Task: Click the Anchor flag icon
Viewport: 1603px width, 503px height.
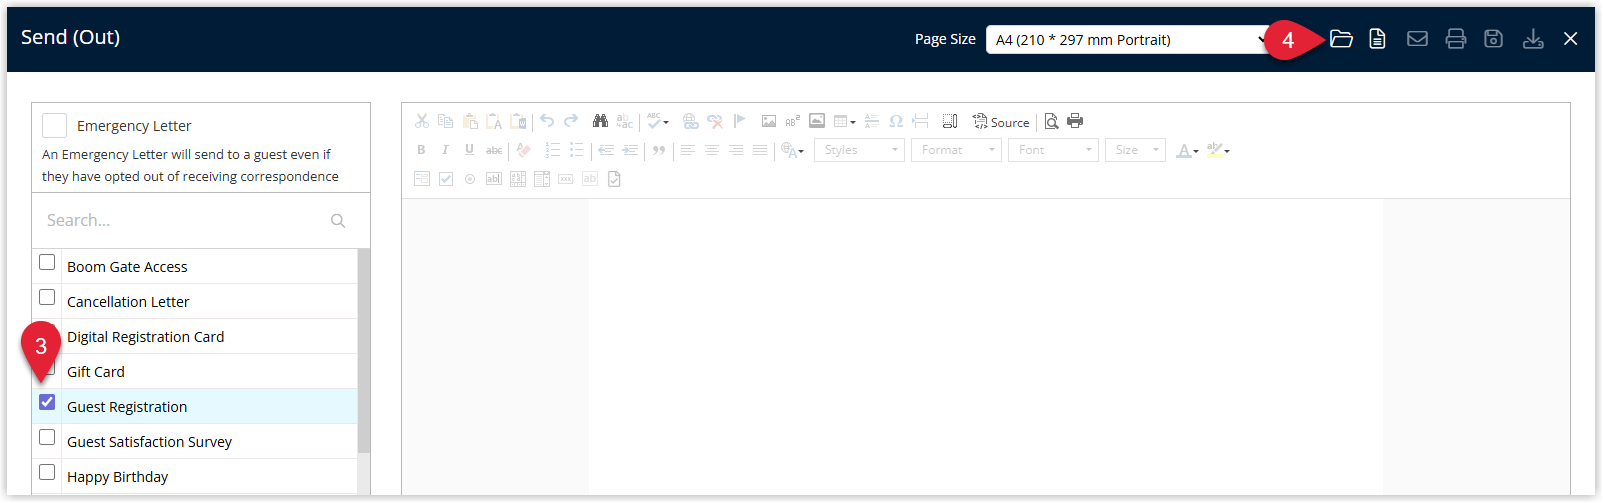Action: (x=739, y=121)
